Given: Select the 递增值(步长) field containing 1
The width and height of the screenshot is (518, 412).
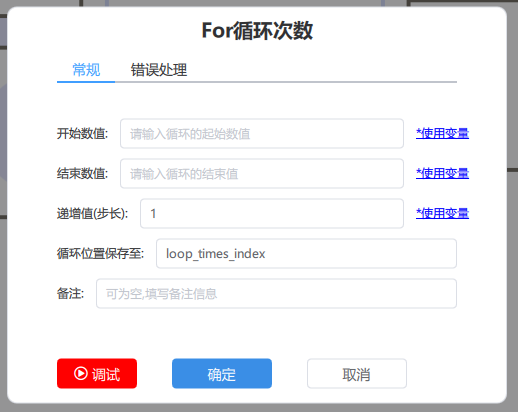Looking at the screenshot, I should pos(272,213).
